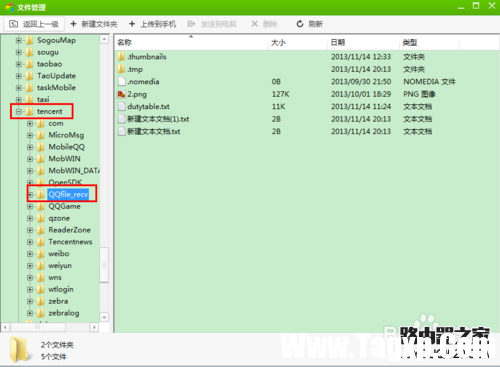Click the send-to-computer icon
This screenshot has height=367, width=500.
coord(191,24)
